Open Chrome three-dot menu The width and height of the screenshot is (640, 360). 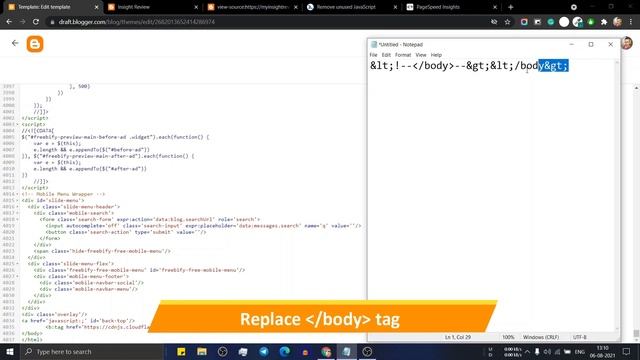(x=631, y=22)
